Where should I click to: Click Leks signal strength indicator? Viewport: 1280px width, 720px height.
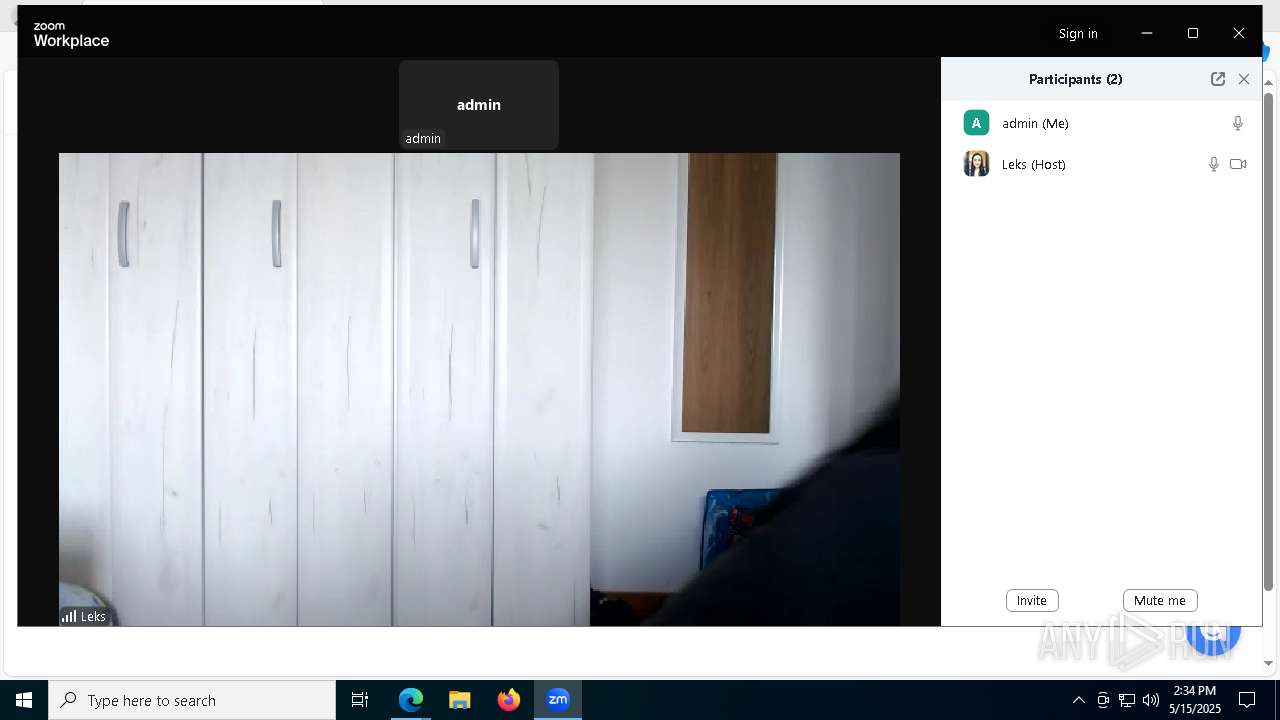tap(69, 616)
